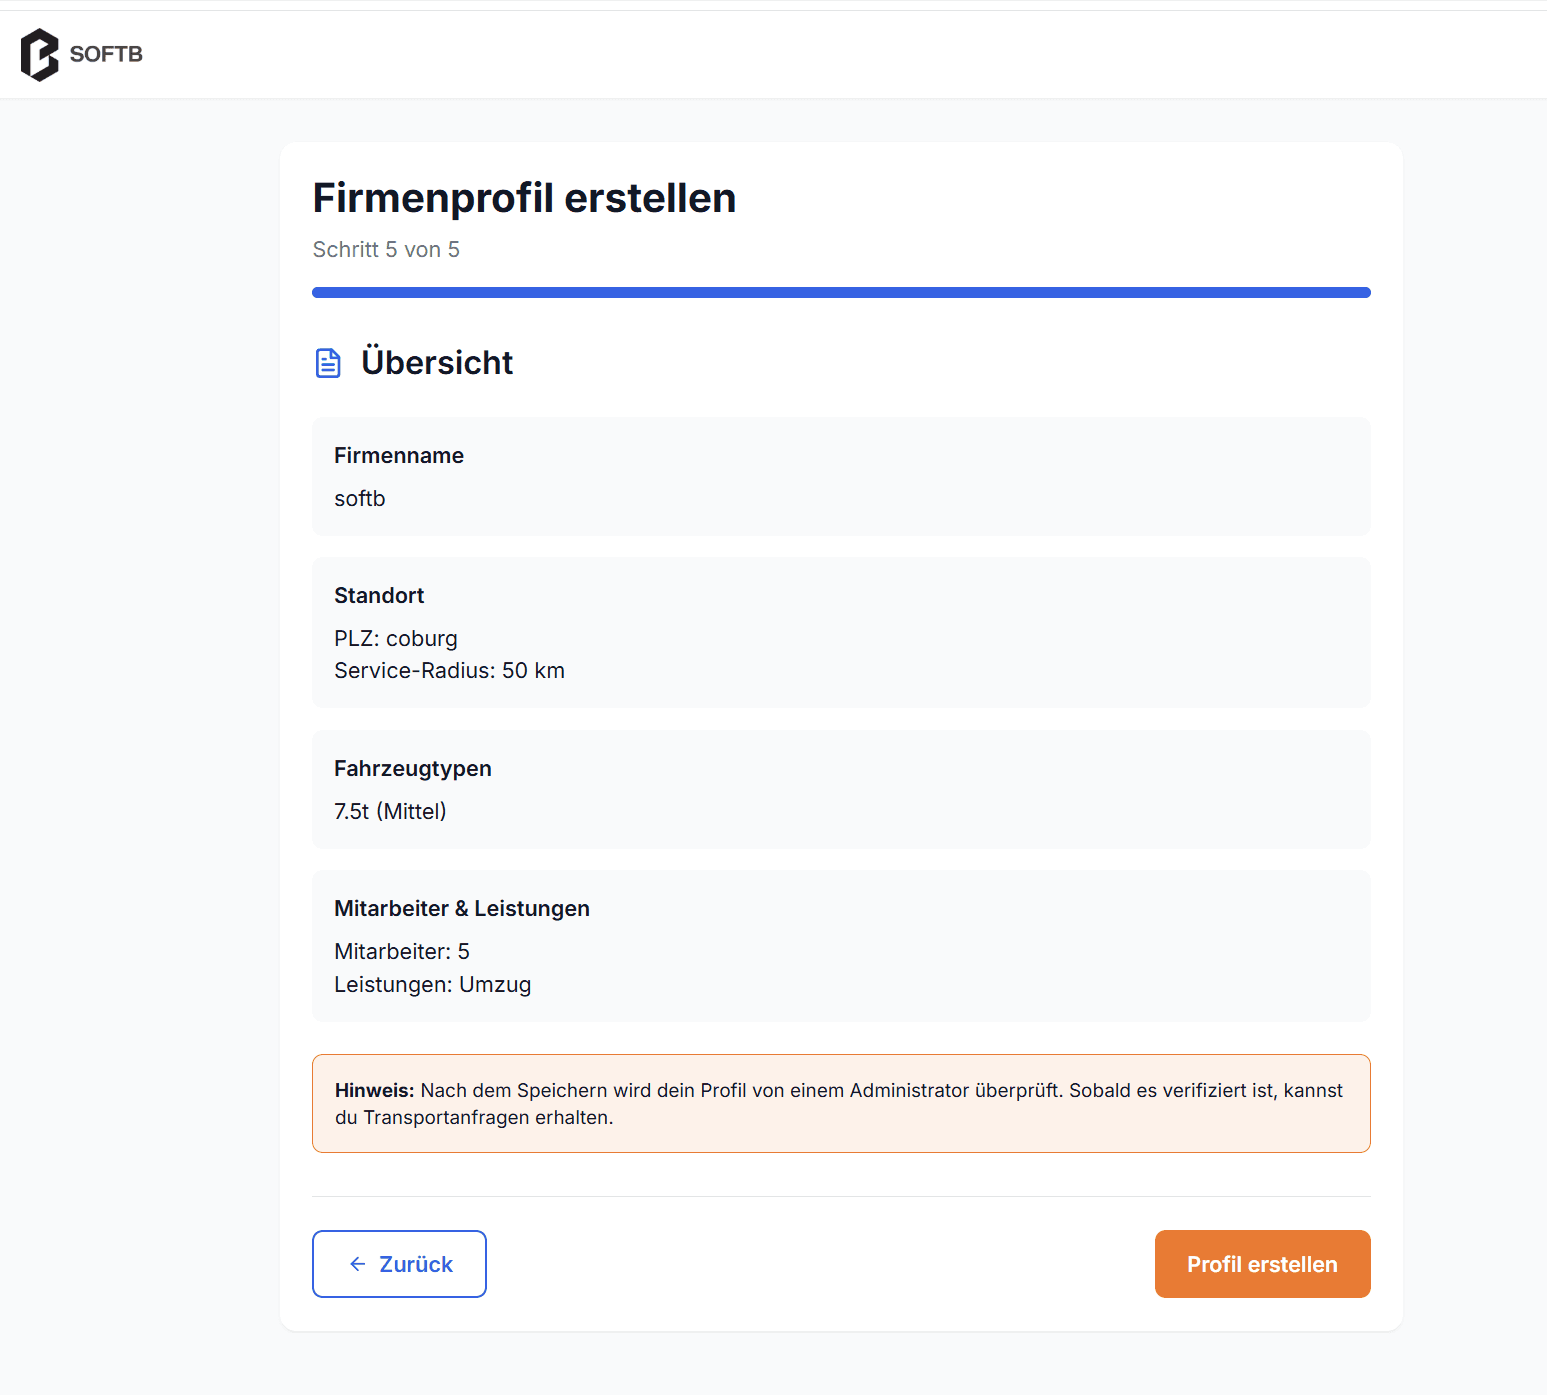
Task: Click the left arrow icon in Zurück
Action: click(x=357, y=1264)
